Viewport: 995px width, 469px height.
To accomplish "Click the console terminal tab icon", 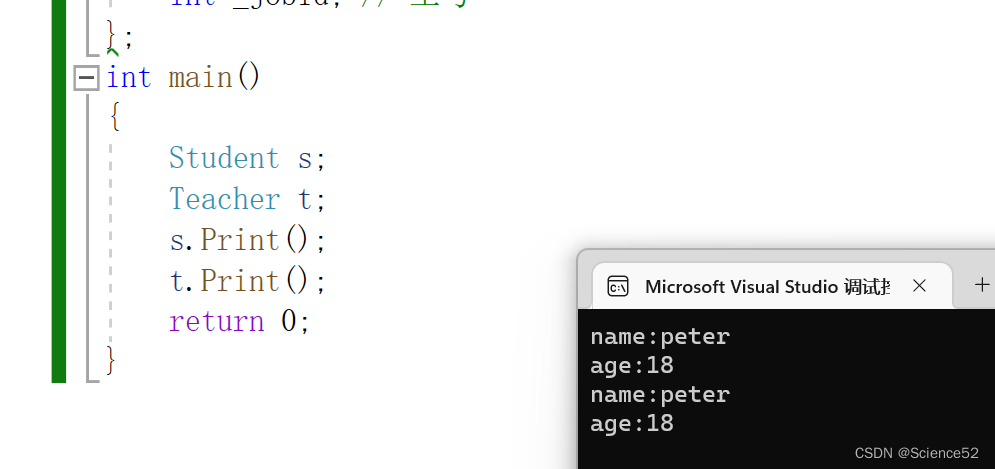I will pos(617,286).
